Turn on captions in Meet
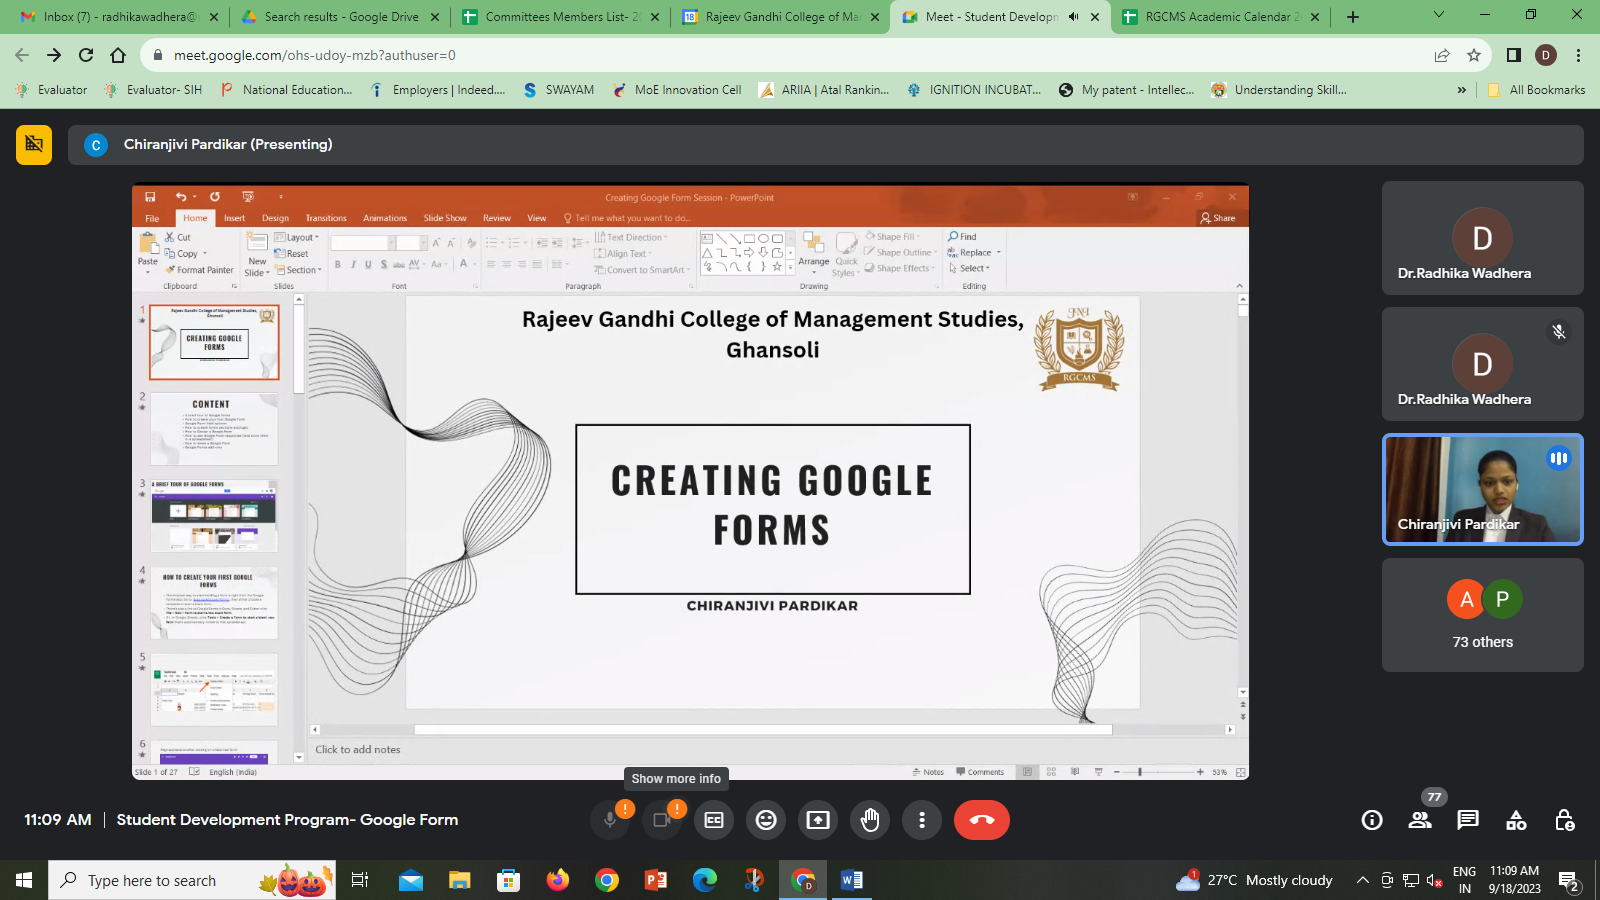 (x=714, y=820)
